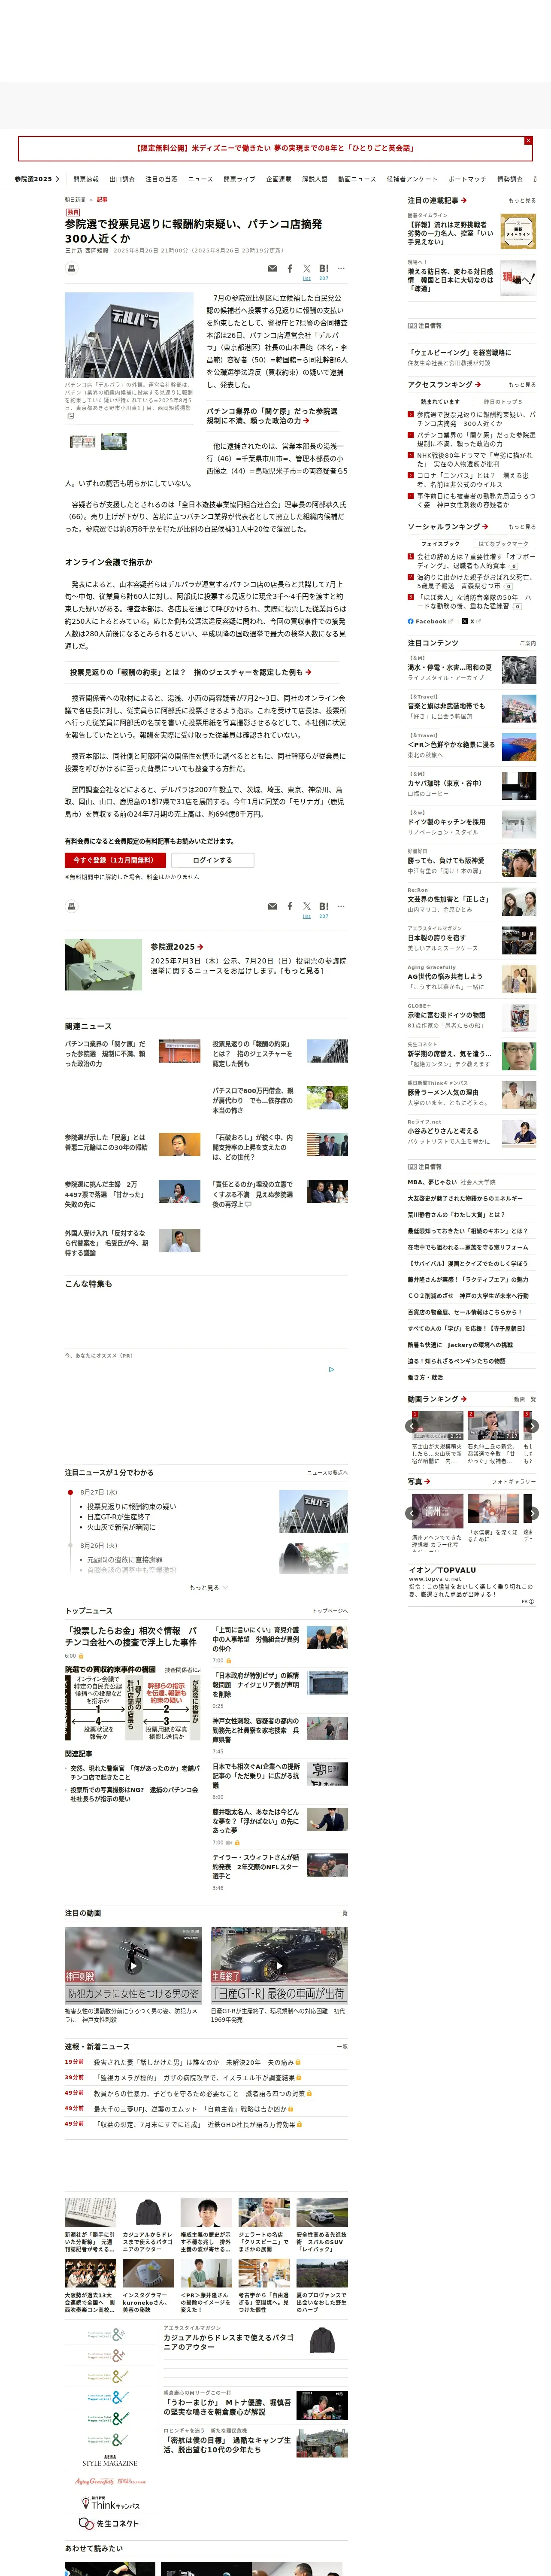Screen dimensions: 551x2576
Task: Select 昨日のトップ5 ranking tab
Action: tap(503, 401)
